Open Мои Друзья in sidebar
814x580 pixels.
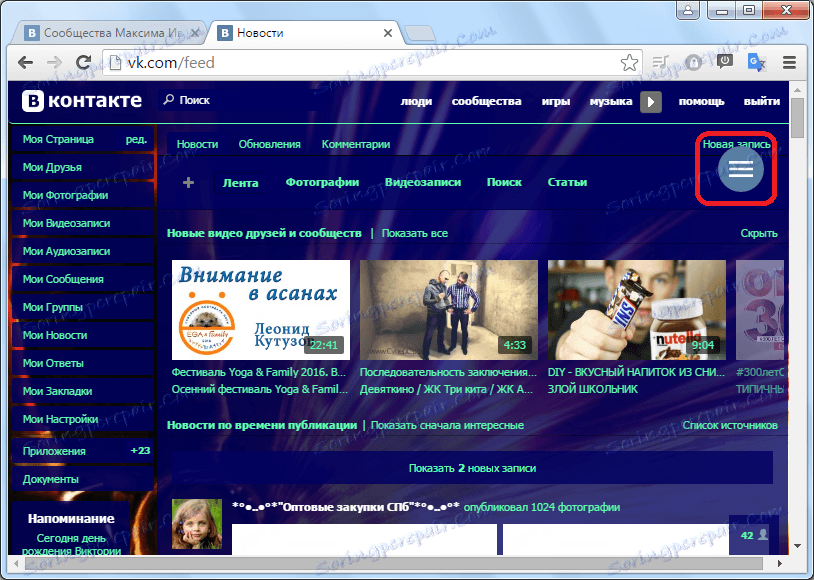coord(83,167)
